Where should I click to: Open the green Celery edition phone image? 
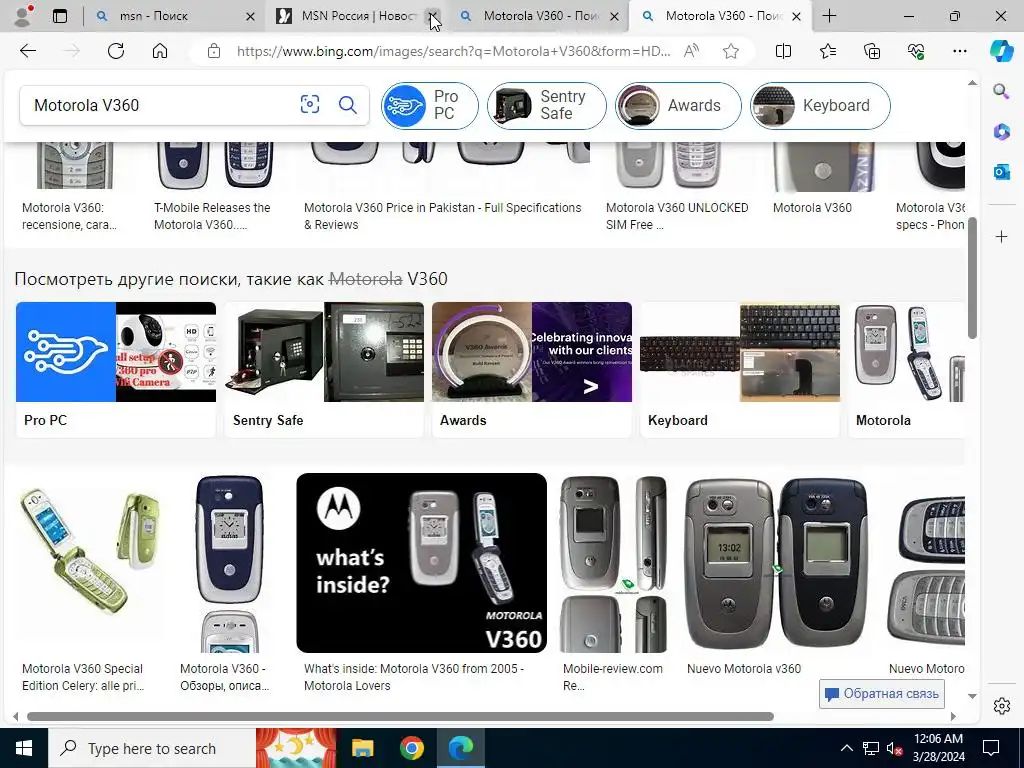[x=90, y=563]
